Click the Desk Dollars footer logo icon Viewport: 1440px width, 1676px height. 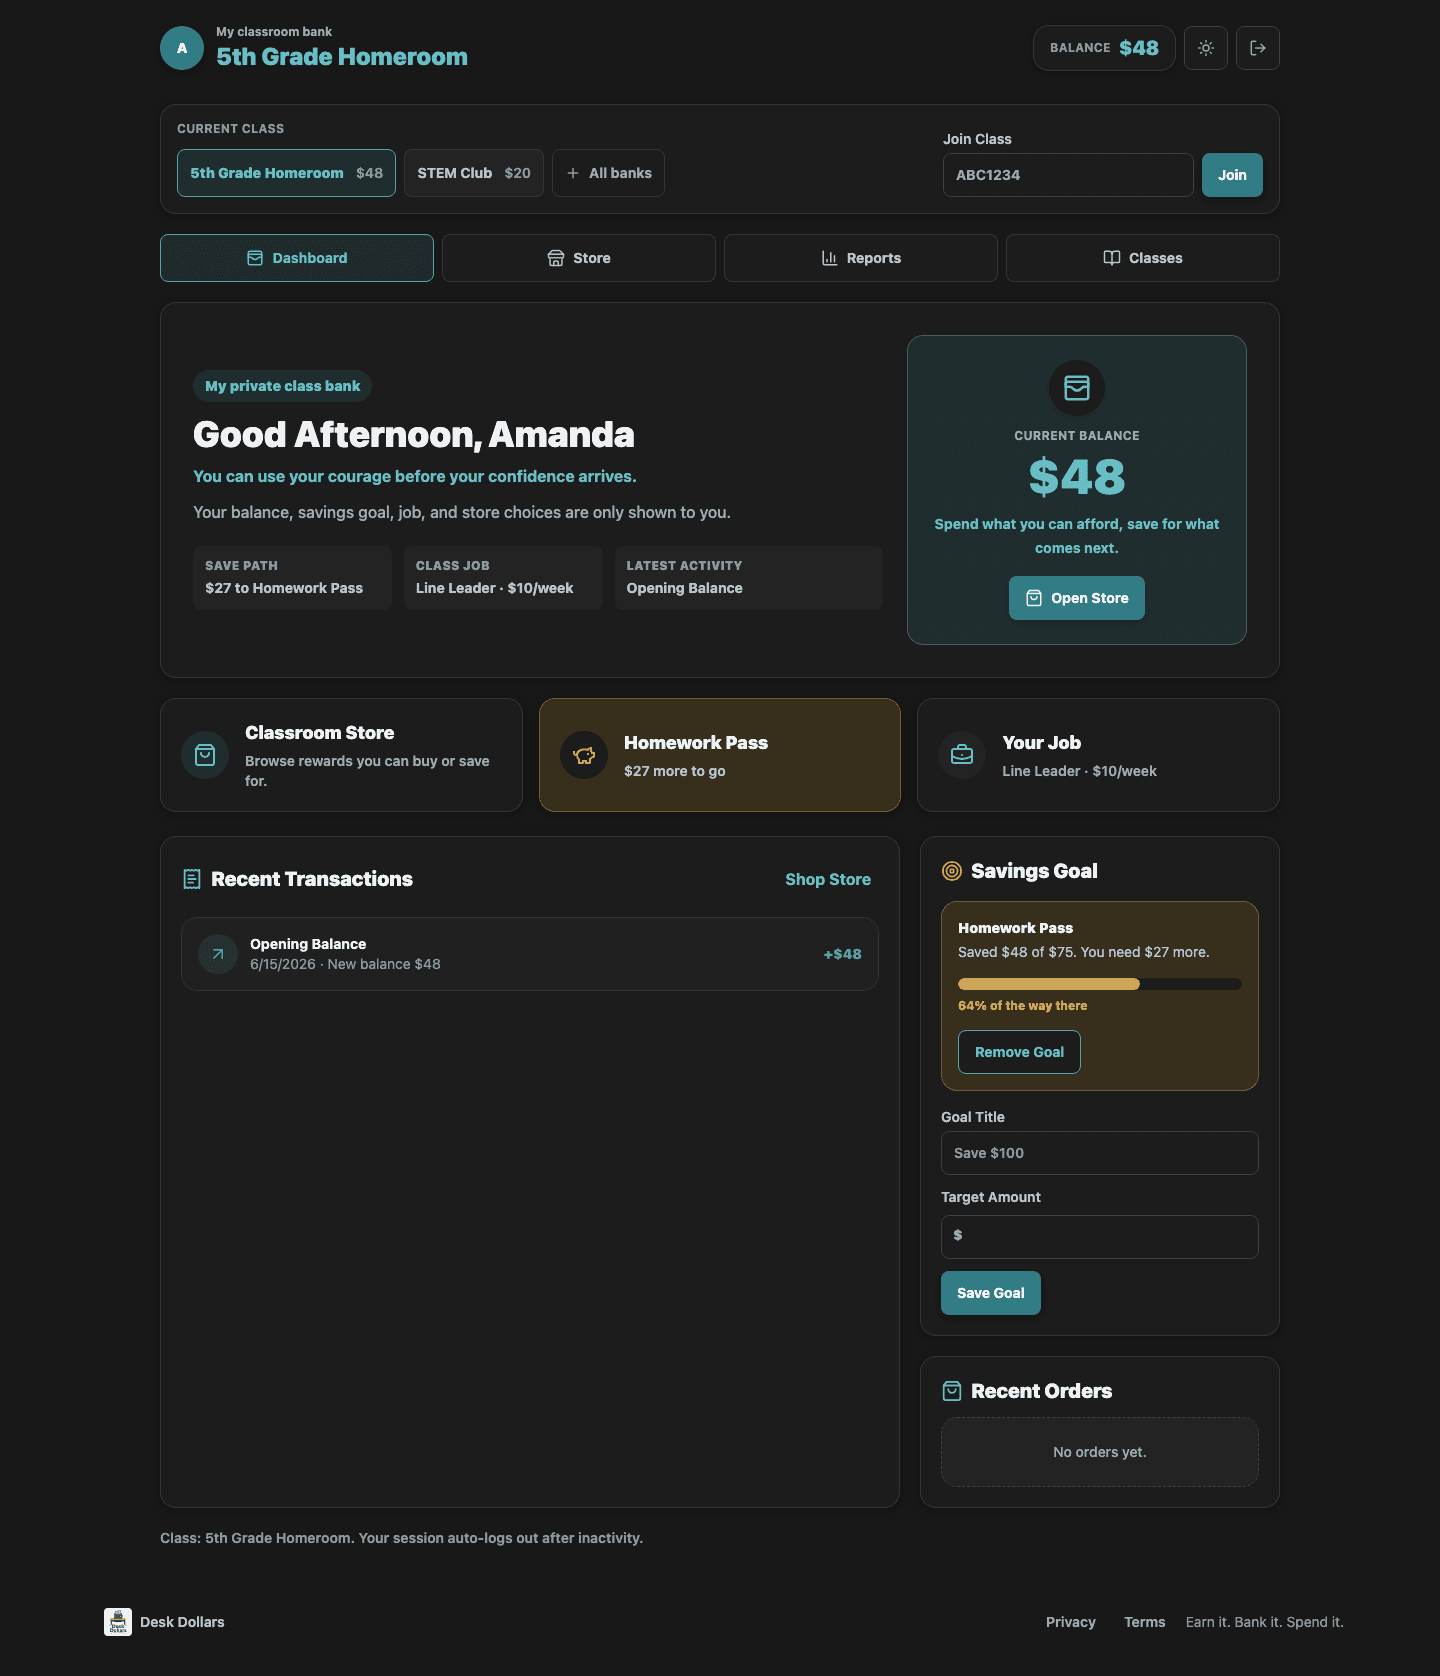click(118, 1622)
